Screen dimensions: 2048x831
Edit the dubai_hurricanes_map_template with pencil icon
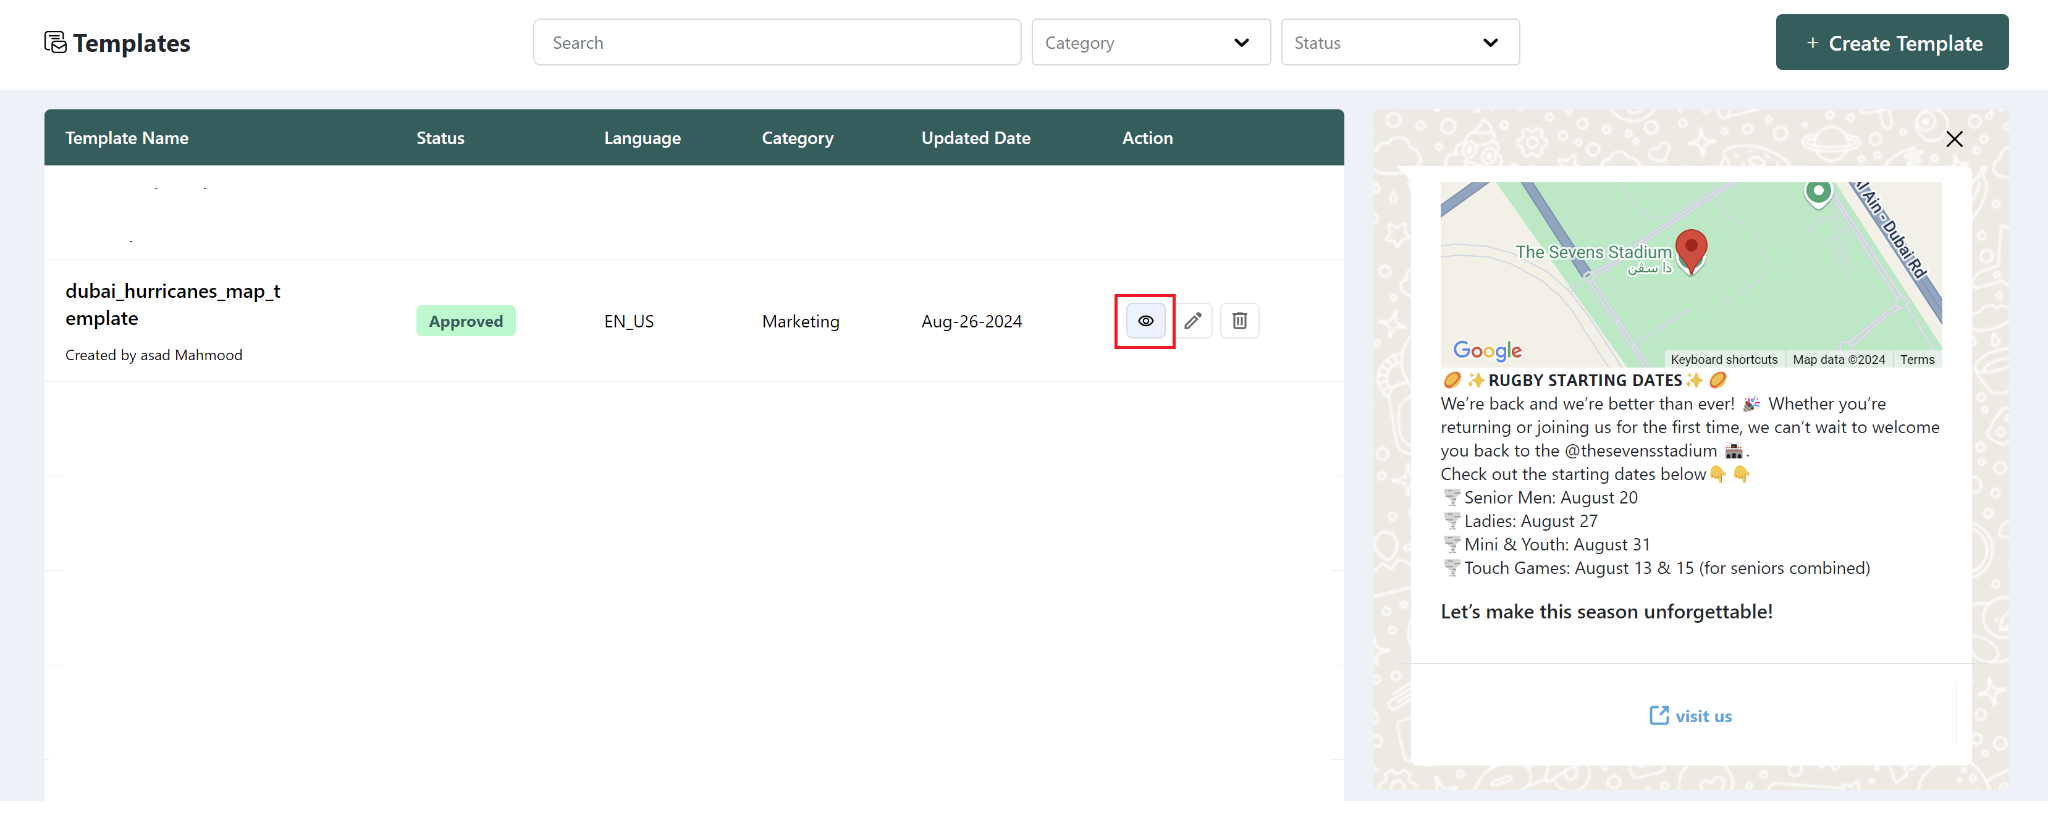[1193, 321]
